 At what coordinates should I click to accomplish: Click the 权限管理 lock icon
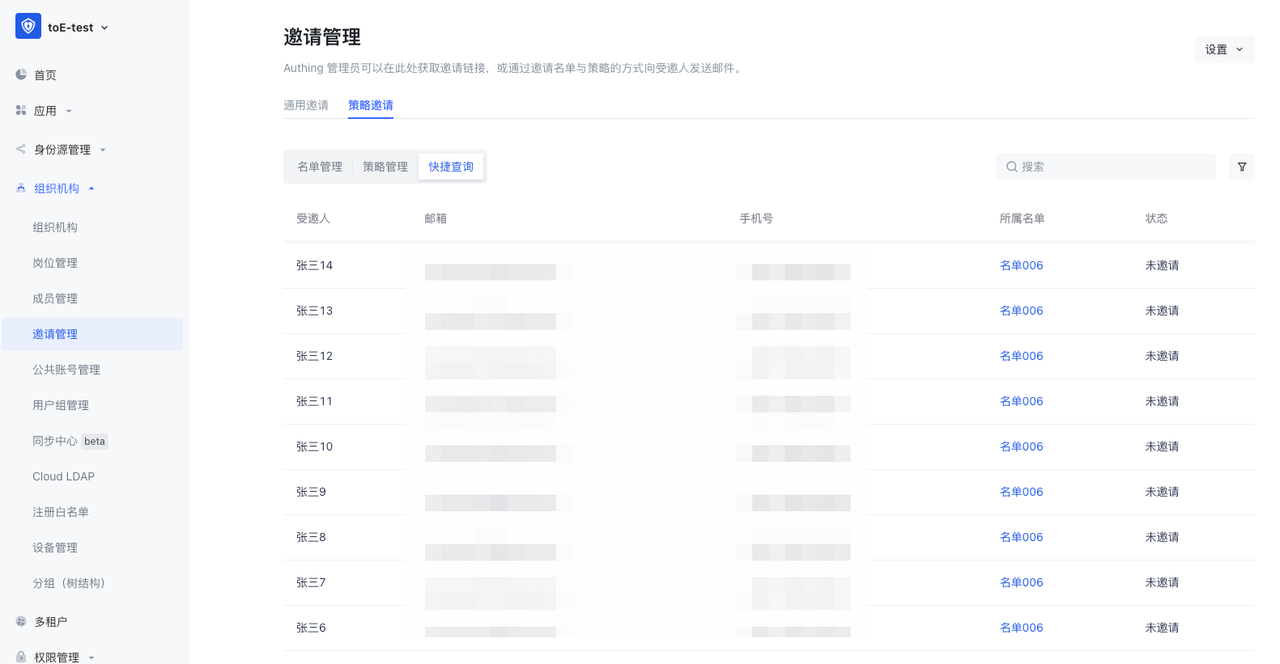[21, 657]
